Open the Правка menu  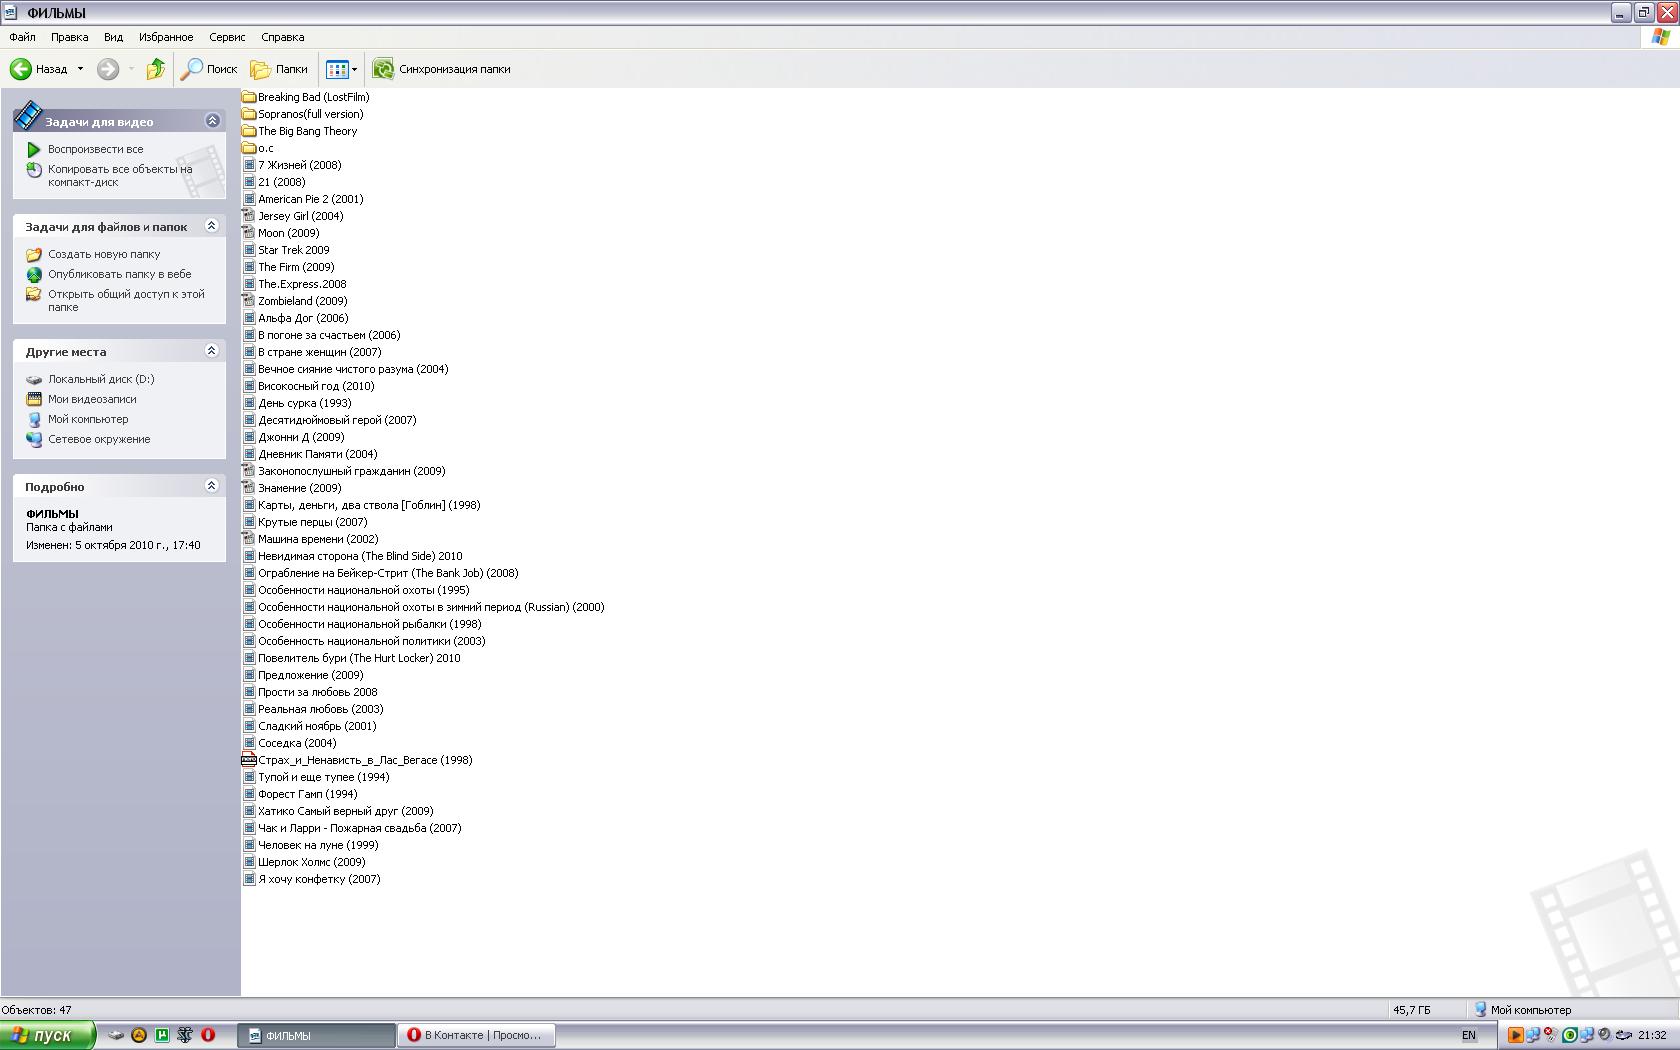pyautogui.click(x=69, y=37)
